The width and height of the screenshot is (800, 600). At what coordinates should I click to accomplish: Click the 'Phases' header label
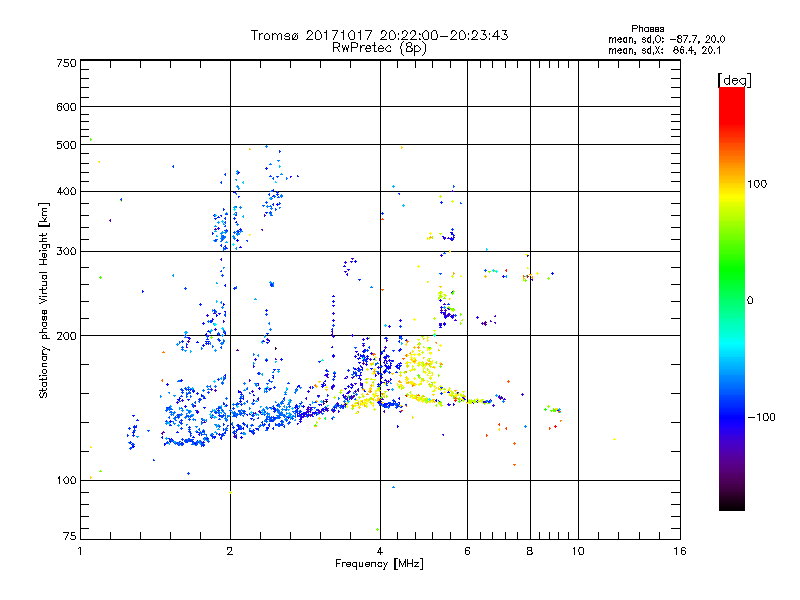tap(647, 29)
